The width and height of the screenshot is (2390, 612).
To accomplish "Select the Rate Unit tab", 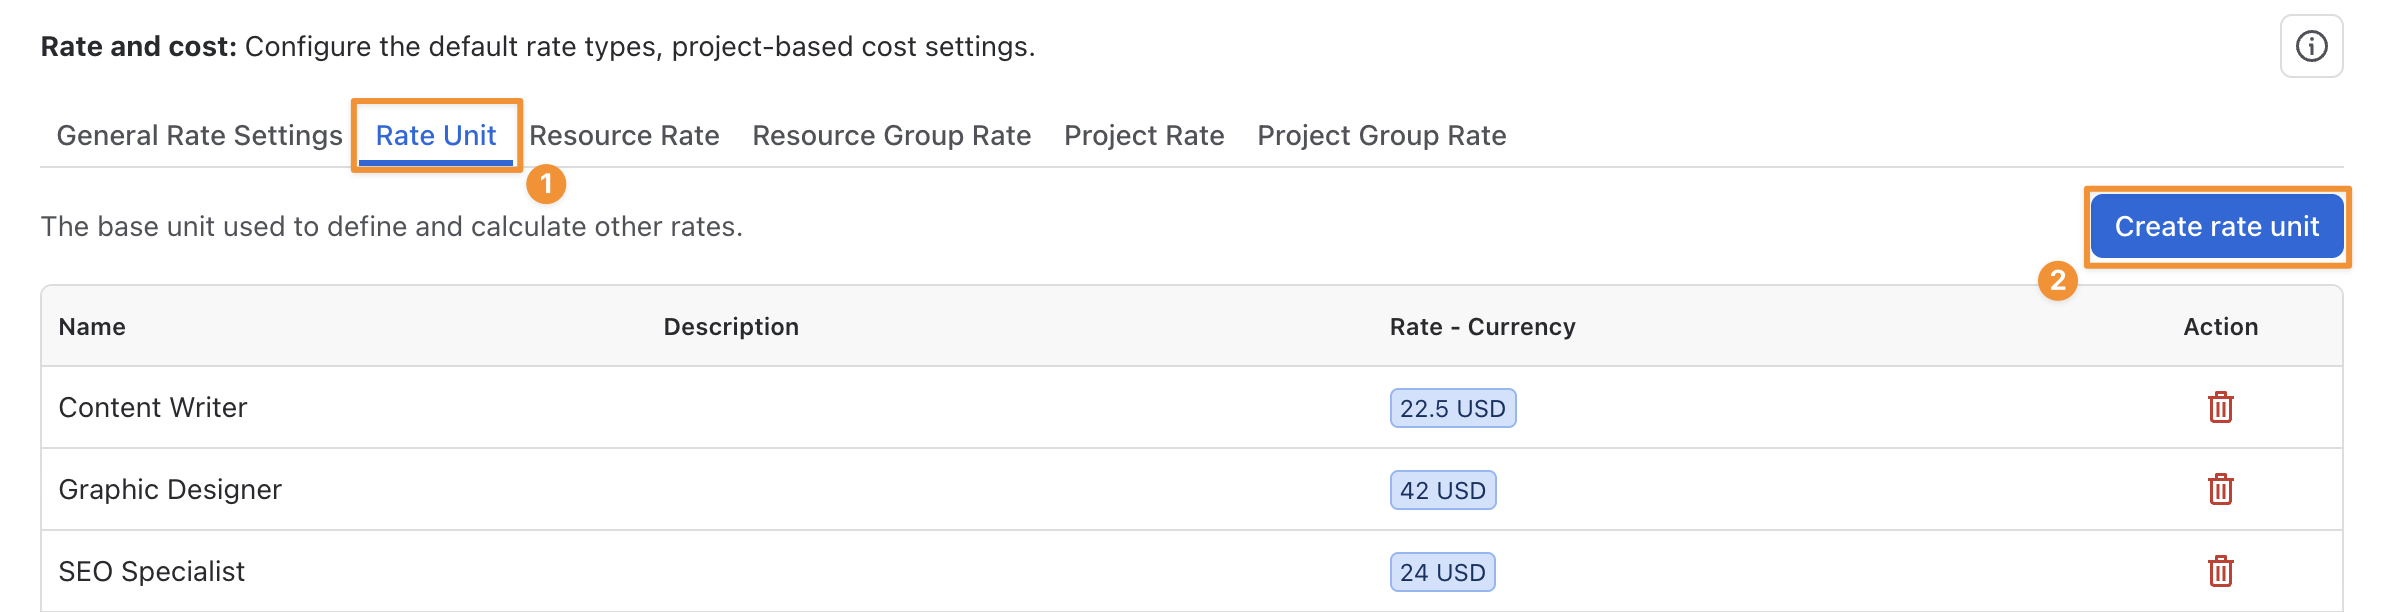I will pos(436,135).
